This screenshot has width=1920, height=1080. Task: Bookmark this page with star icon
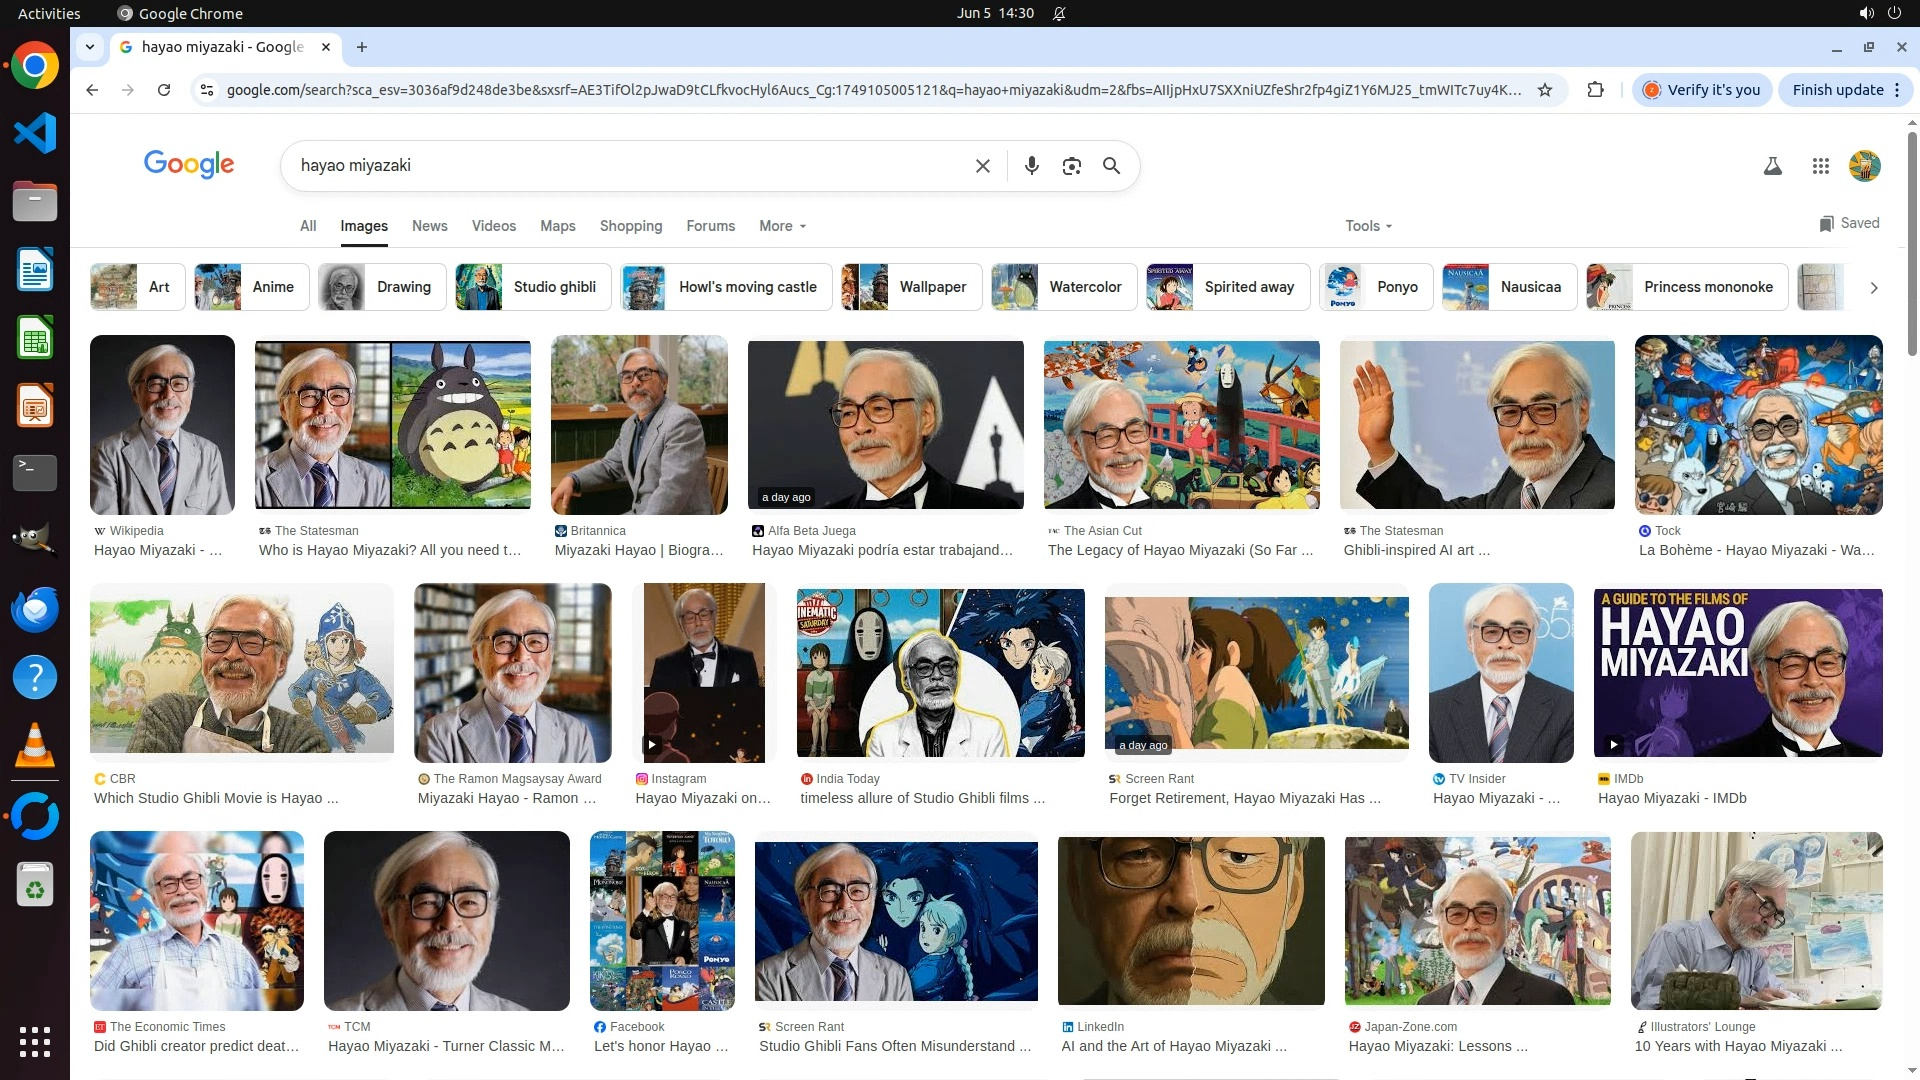click(x=1544, y=90)
